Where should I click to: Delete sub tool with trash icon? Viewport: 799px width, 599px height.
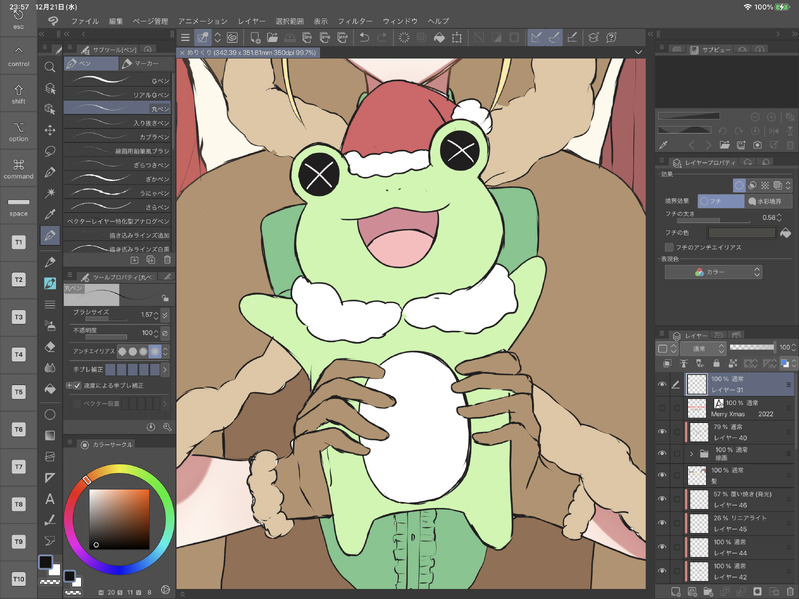pos(167,260)
